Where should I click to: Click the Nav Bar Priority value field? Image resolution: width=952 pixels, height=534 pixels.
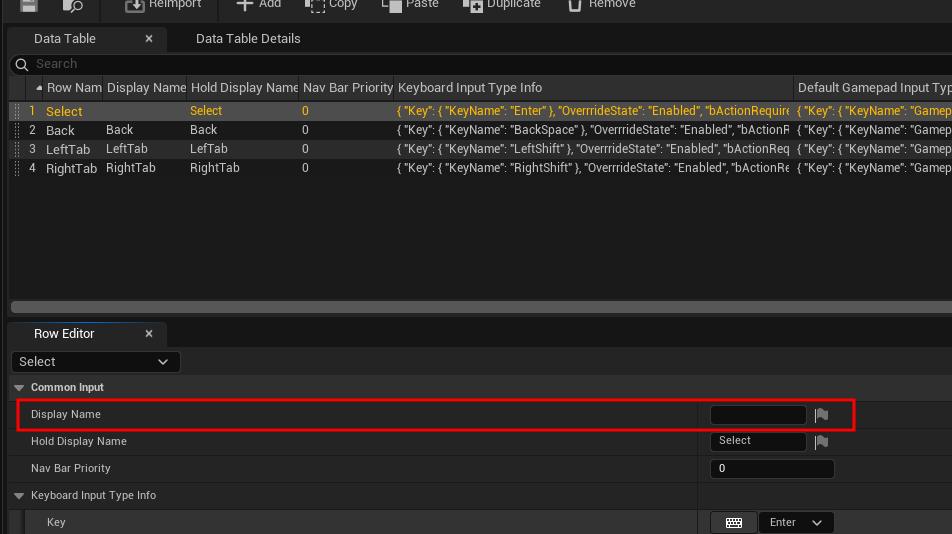771,469
